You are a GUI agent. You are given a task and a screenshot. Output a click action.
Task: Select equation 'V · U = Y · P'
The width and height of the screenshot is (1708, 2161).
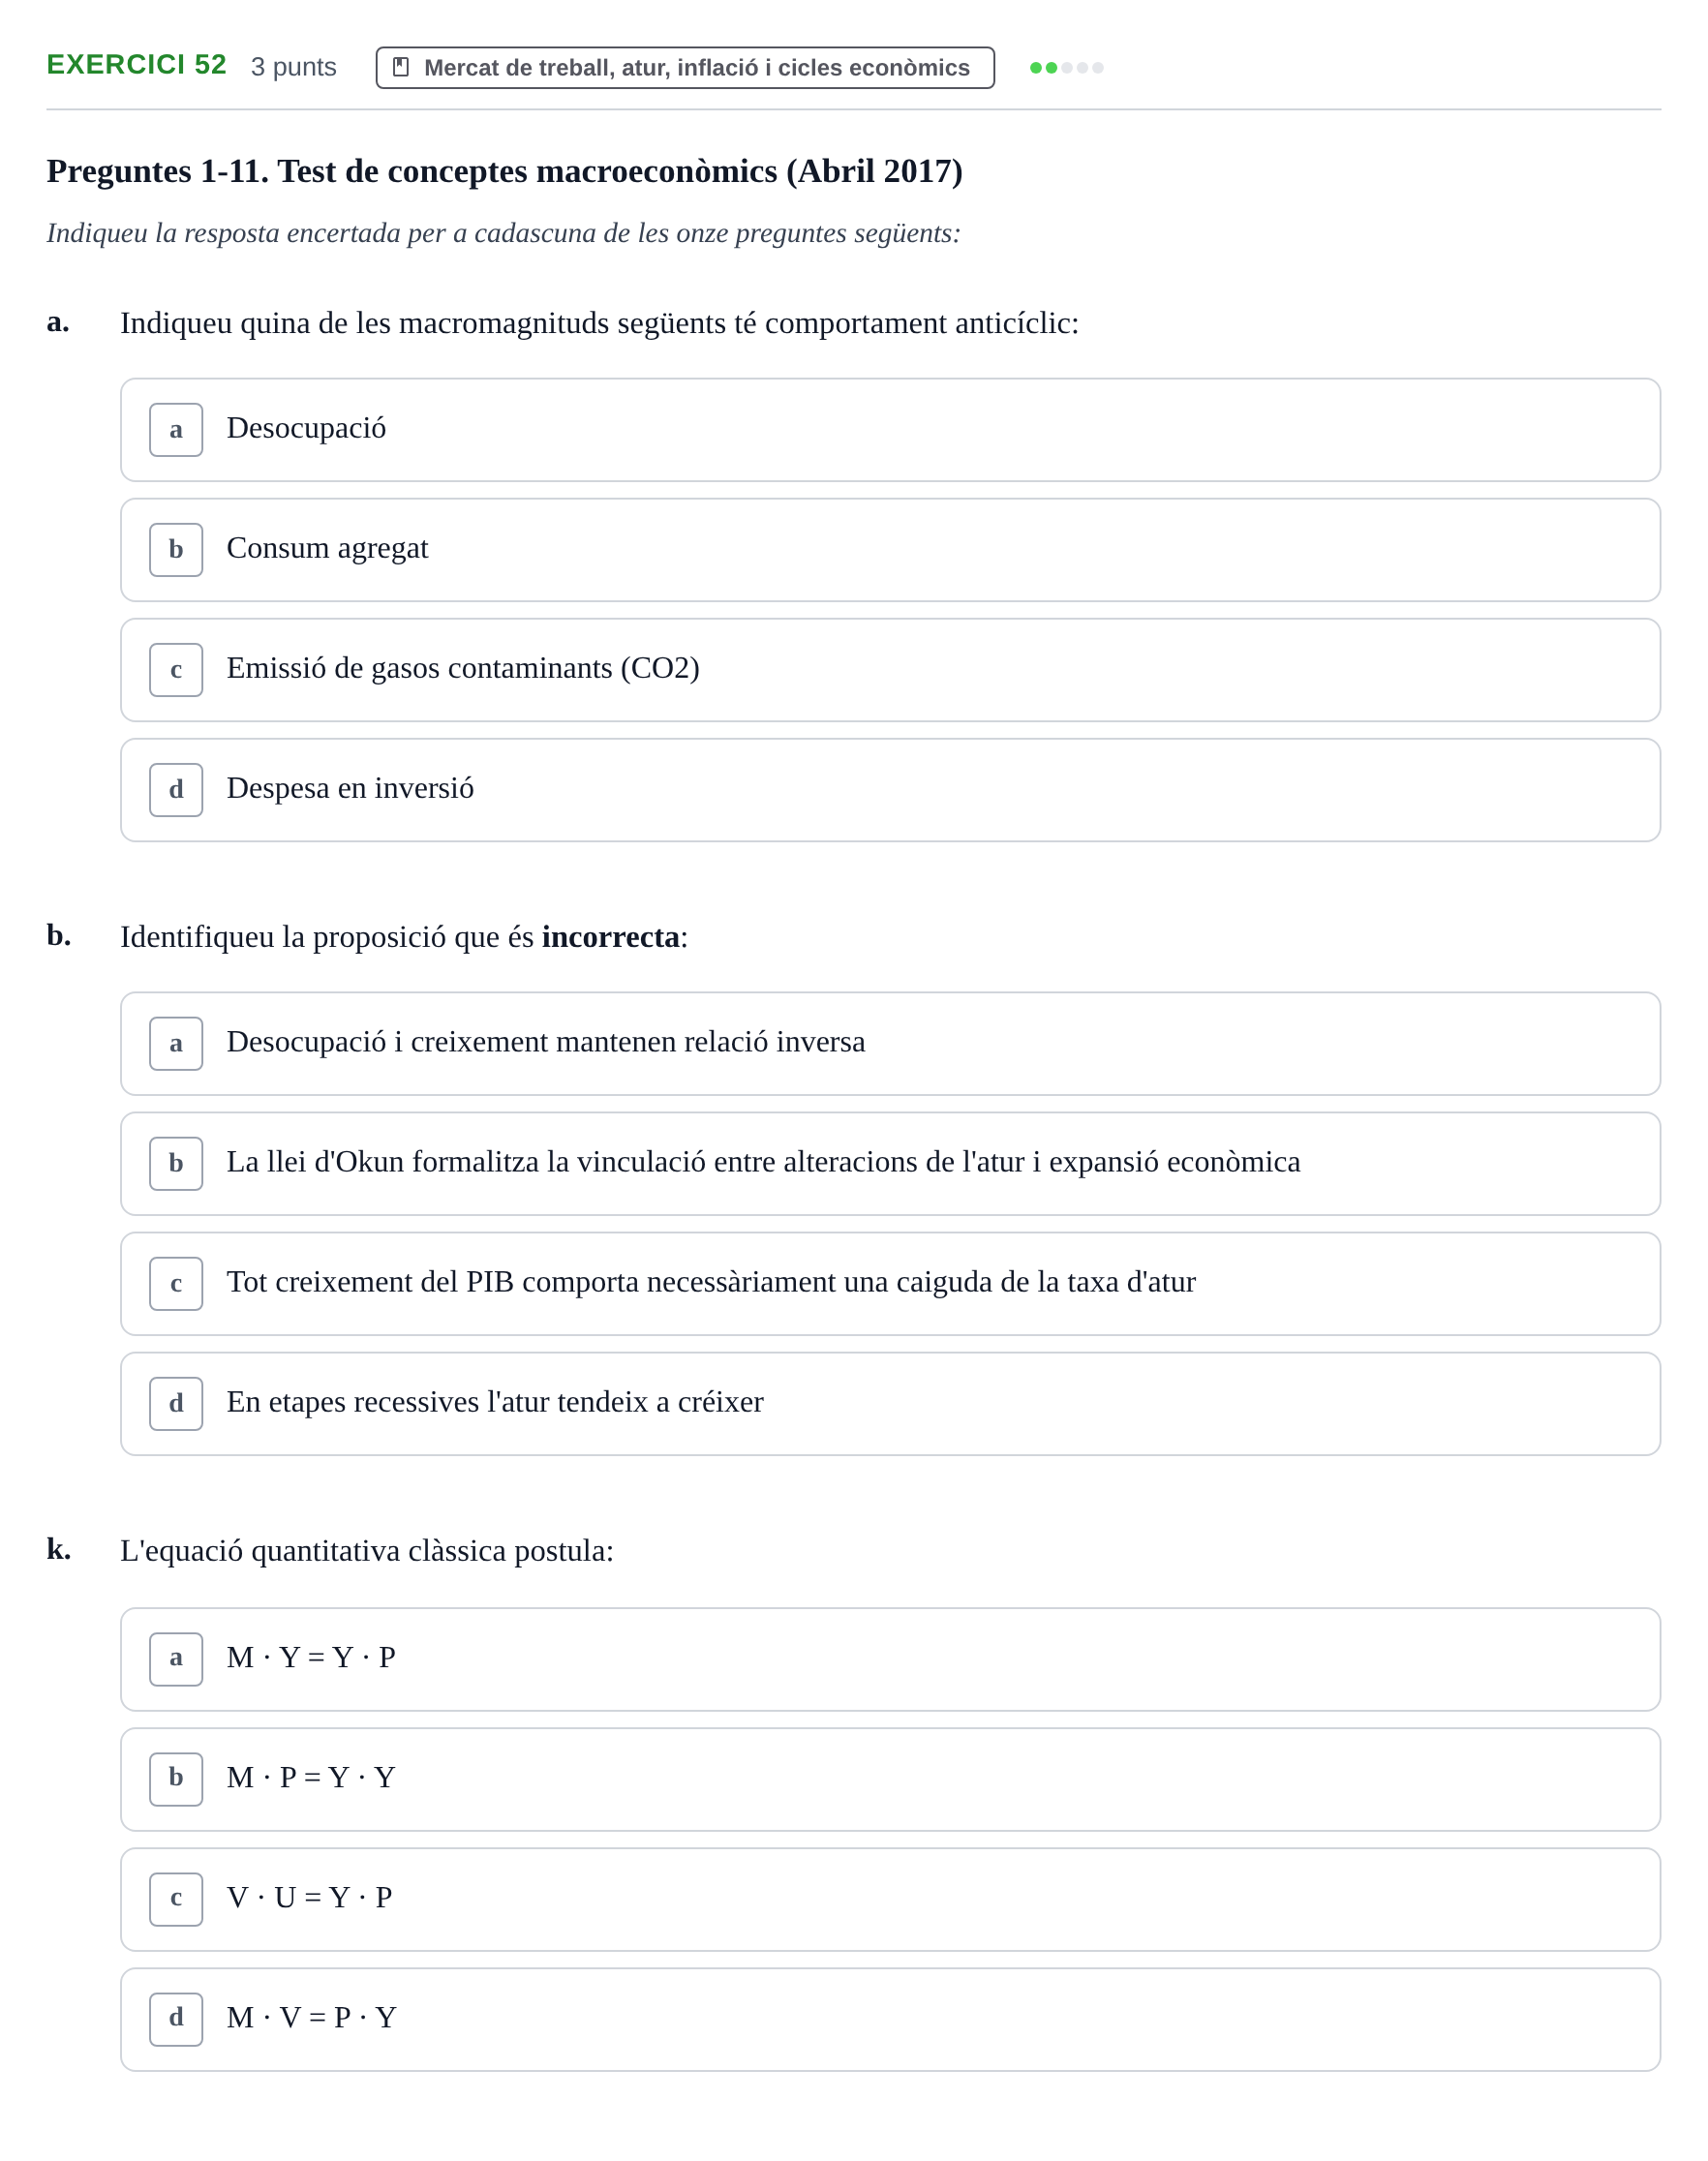pos(890,1900)
